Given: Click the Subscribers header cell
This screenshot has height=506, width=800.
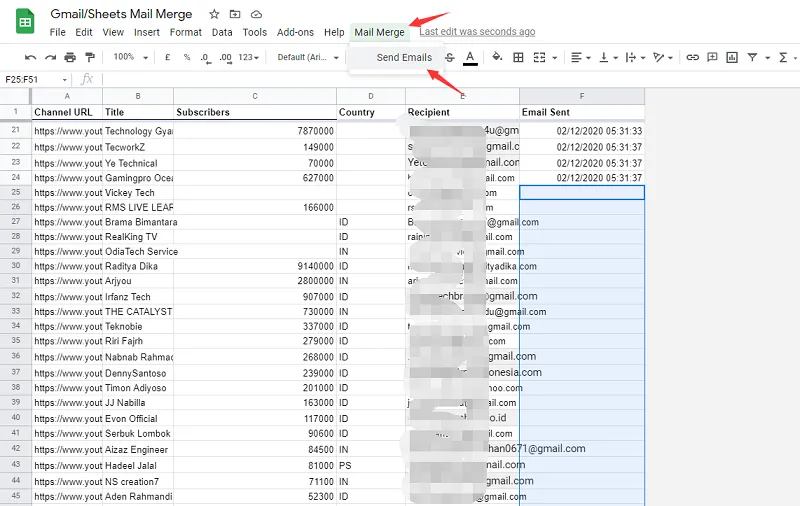Looking at the screenshot, I should 255,112.
